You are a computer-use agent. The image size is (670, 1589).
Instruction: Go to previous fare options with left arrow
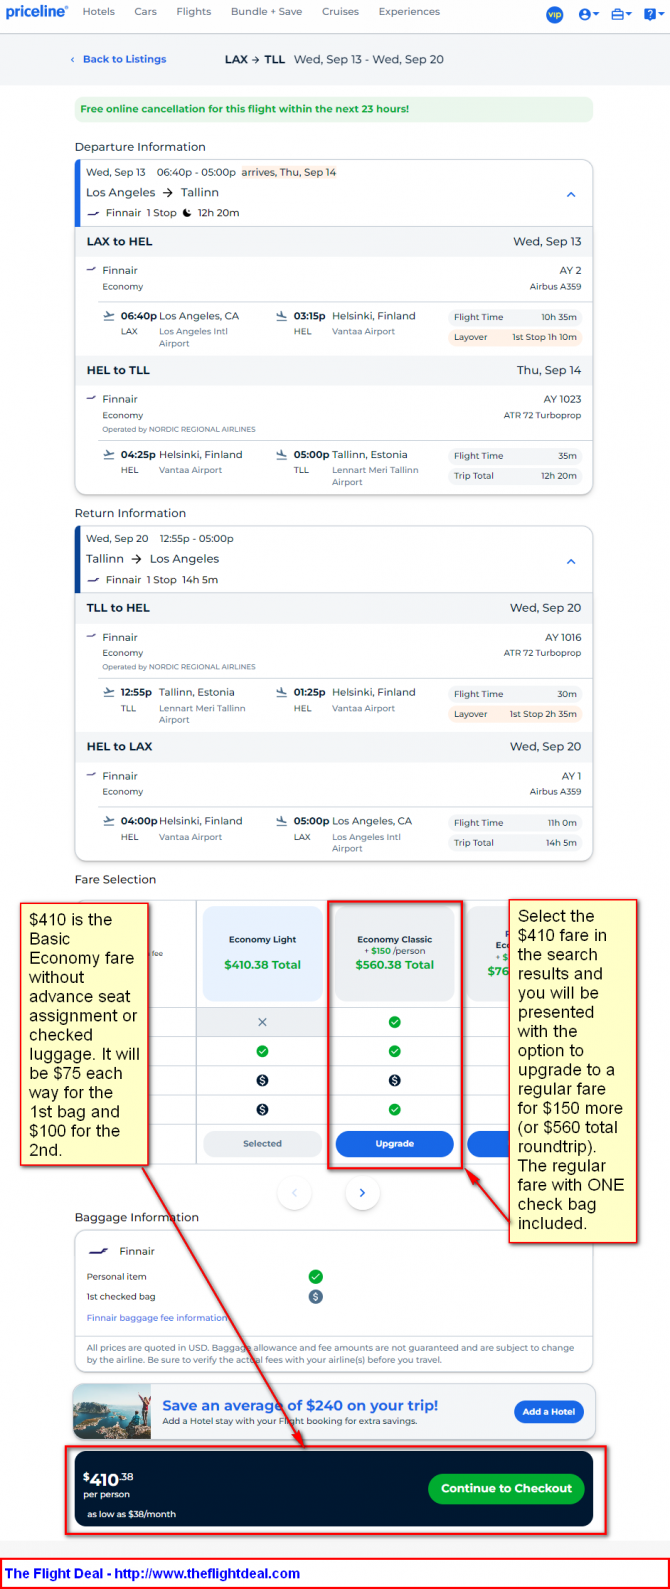(294, 1192)
